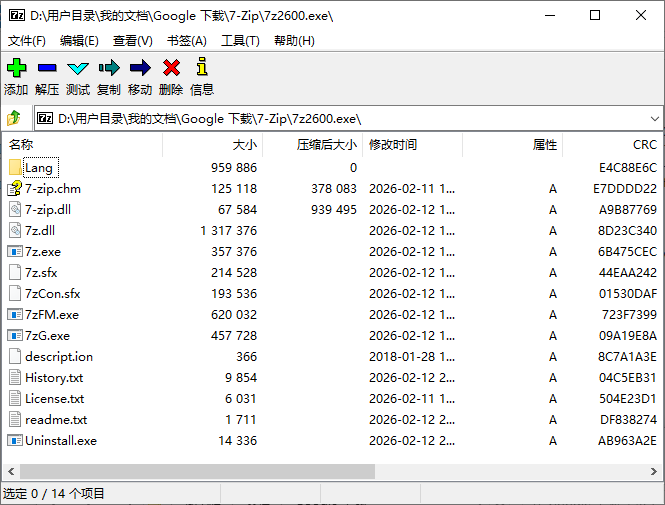
Task: Open the 查看(V) menu
Action: [133, 41]
